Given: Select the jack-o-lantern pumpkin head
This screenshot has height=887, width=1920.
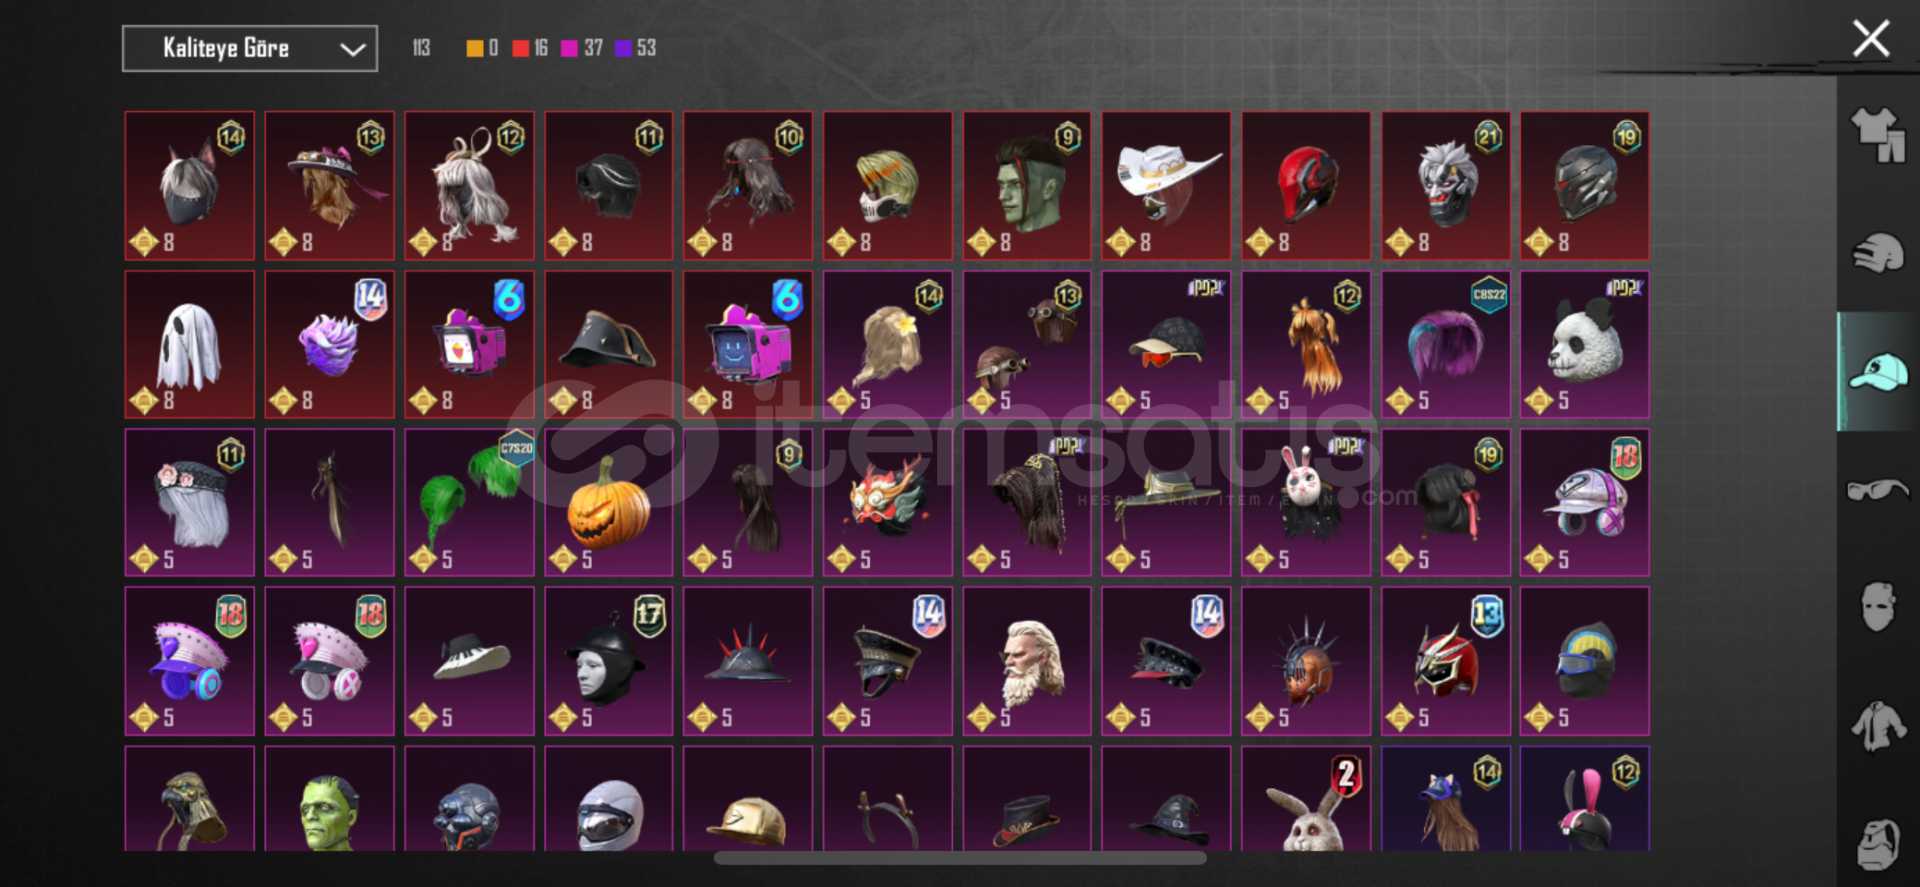Looking at the screenshot, I should pyautogui.click(x=609, y=502).
